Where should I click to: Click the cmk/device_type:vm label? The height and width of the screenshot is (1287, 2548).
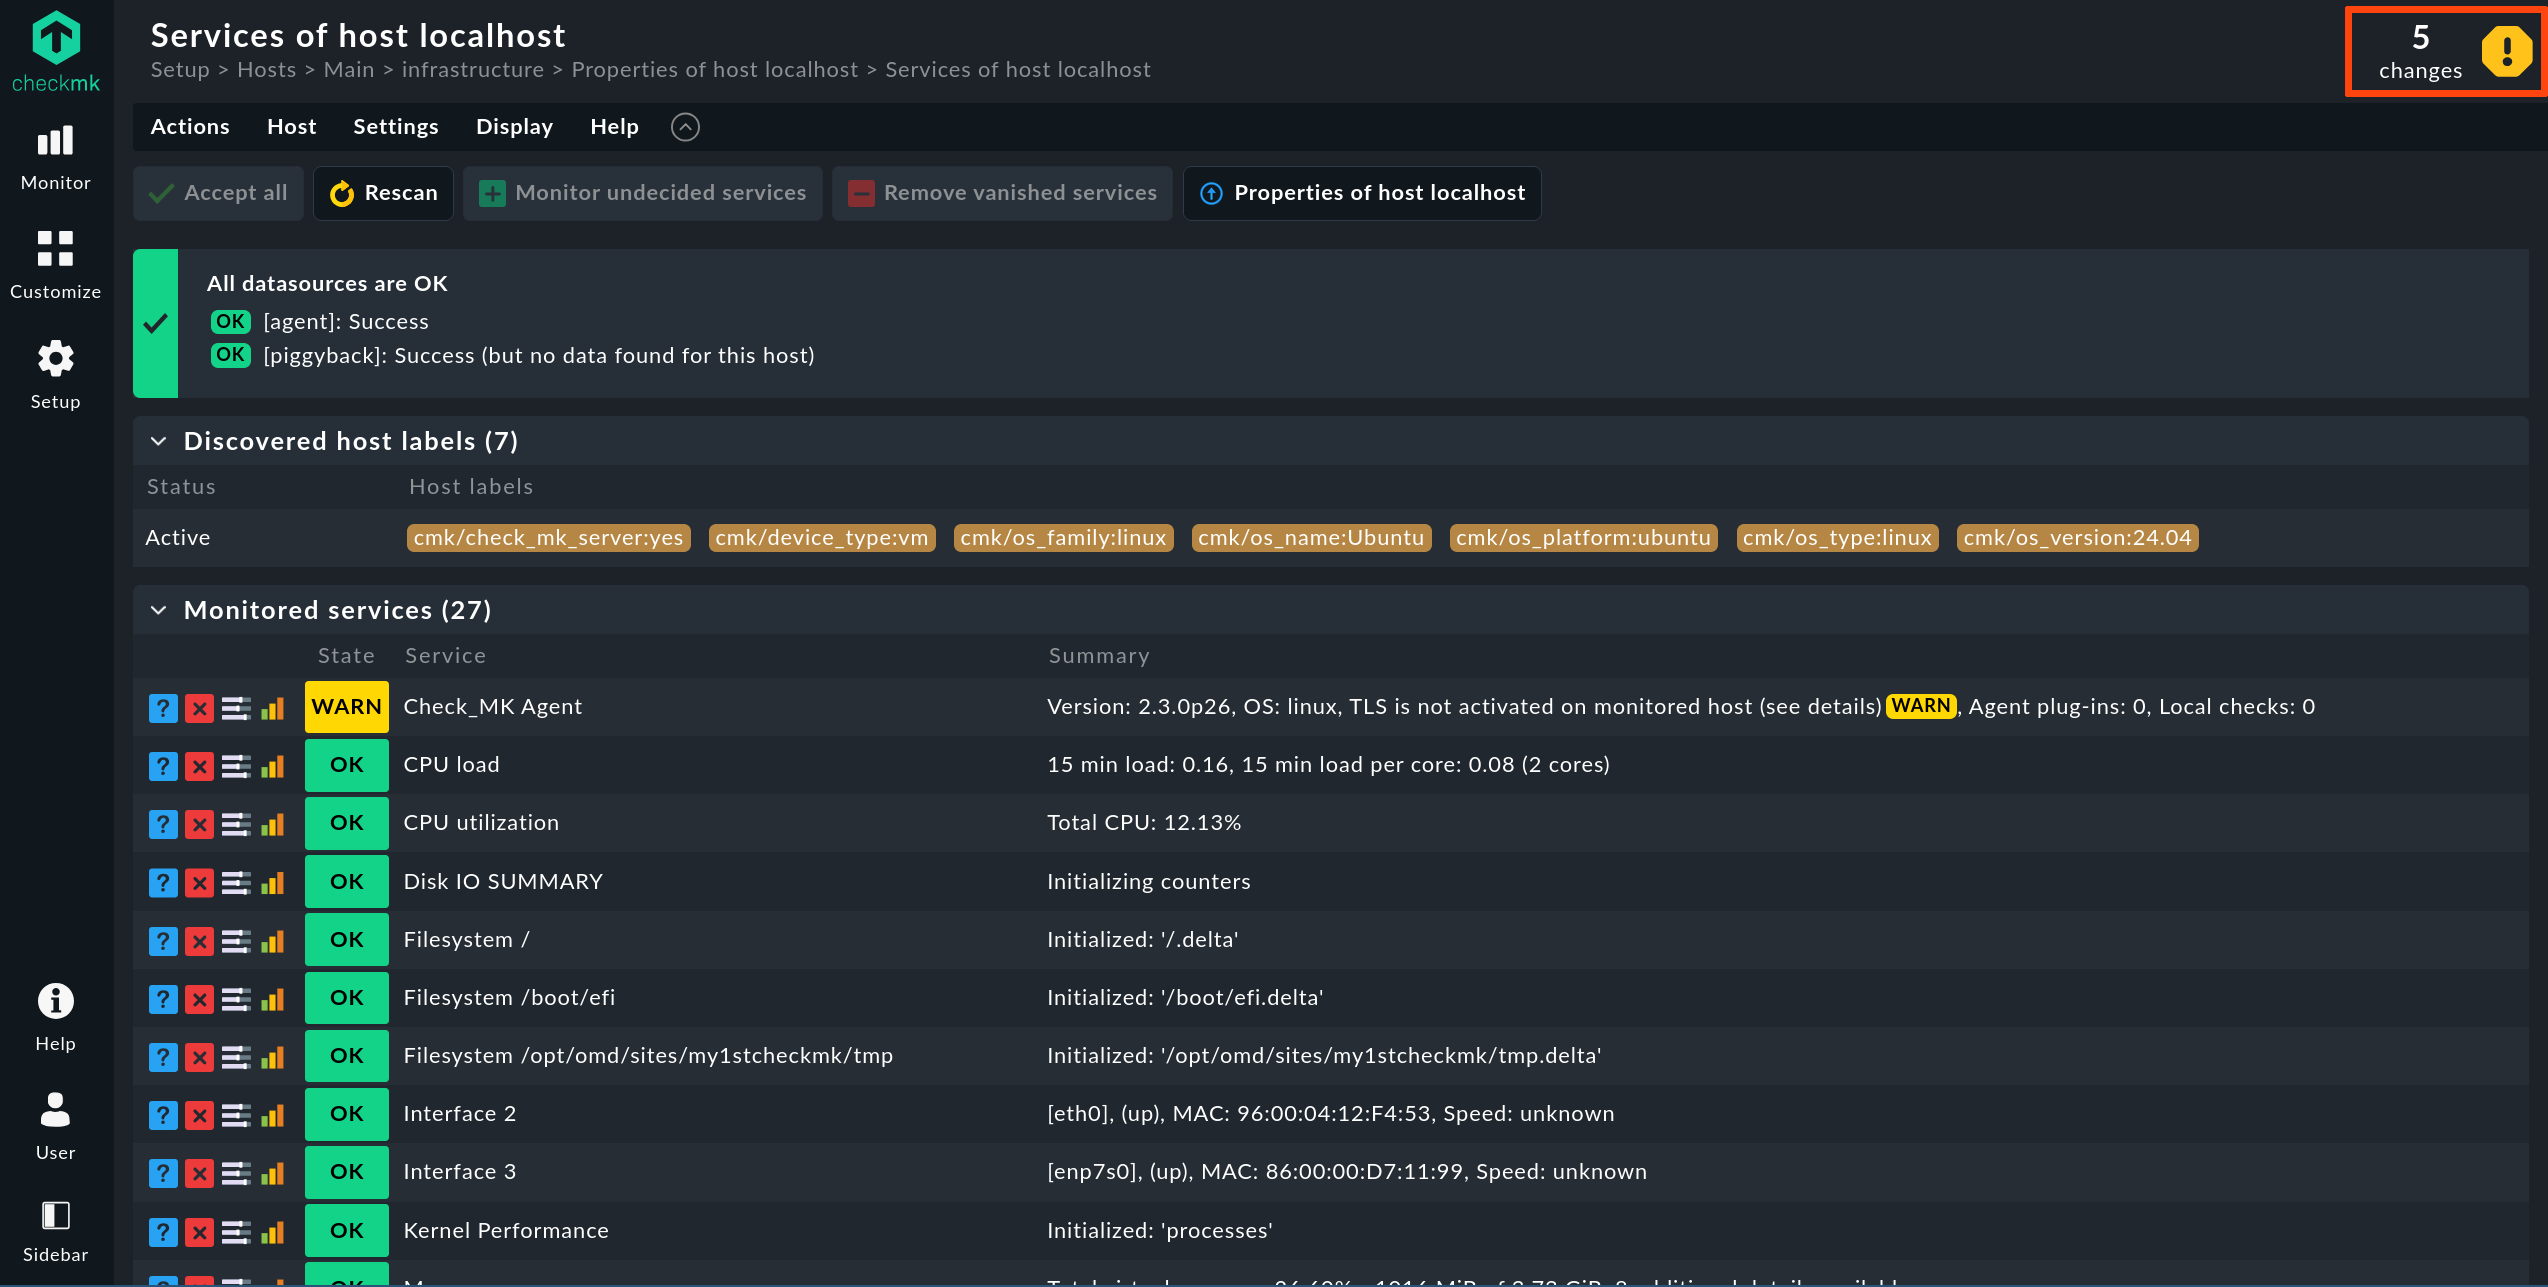[822, 538]
